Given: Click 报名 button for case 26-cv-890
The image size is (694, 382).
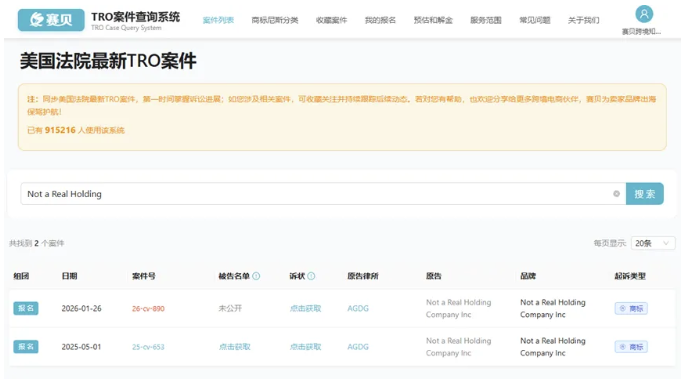Looking at the screenshot, I should [26, 308].
